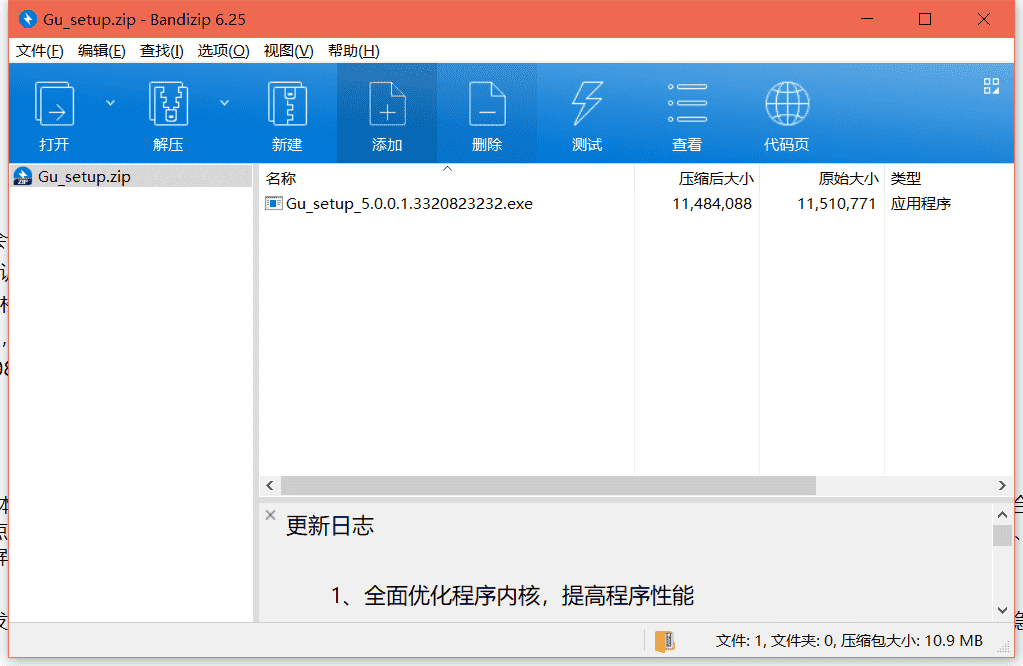
Task: Click the compressed size value 11,484,088
Action: 712,204
